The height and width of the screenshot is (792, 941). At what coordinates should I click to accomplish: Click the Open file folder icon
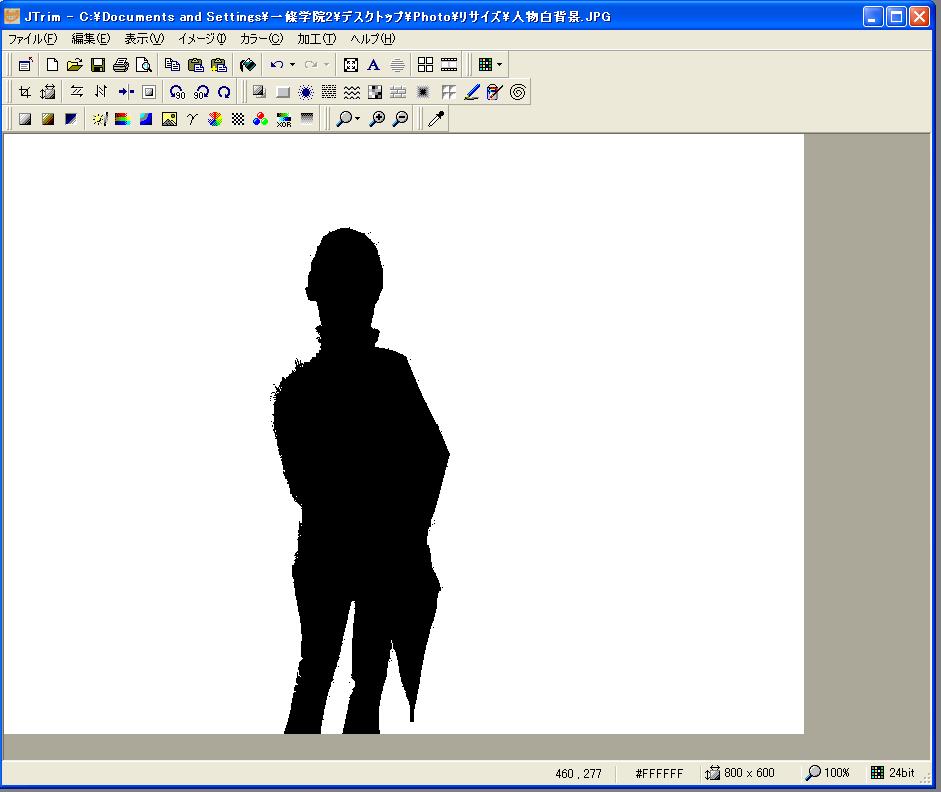click(75, 65)
